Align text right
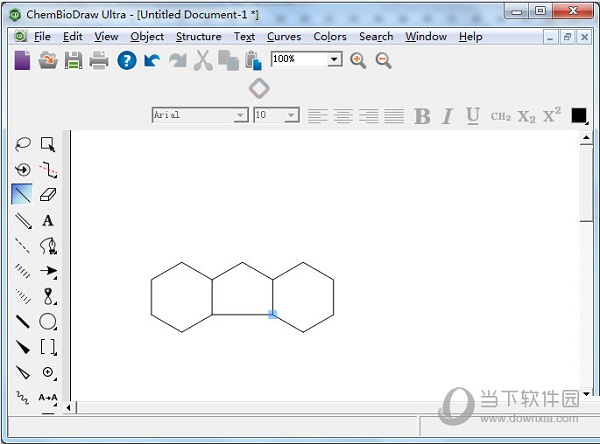The height and width of the screenshot is (444, 600). (368, 116)
